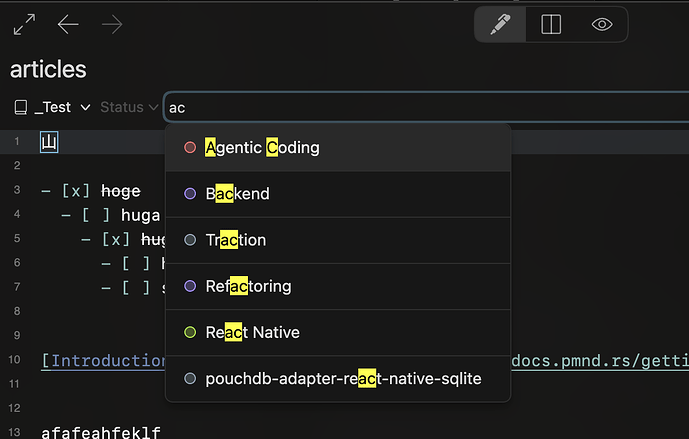Viewport: 689px width, 439px height.
Task: Select the React Native tag suggestion
Action: [337, 332]
